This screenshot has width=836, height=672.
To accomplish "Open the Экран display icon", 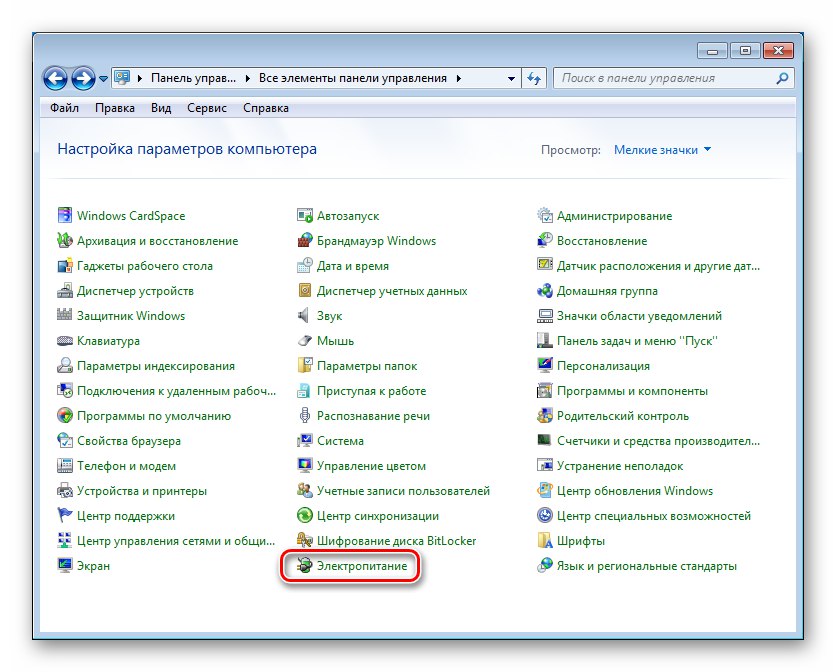I will (x=65, y=565).
